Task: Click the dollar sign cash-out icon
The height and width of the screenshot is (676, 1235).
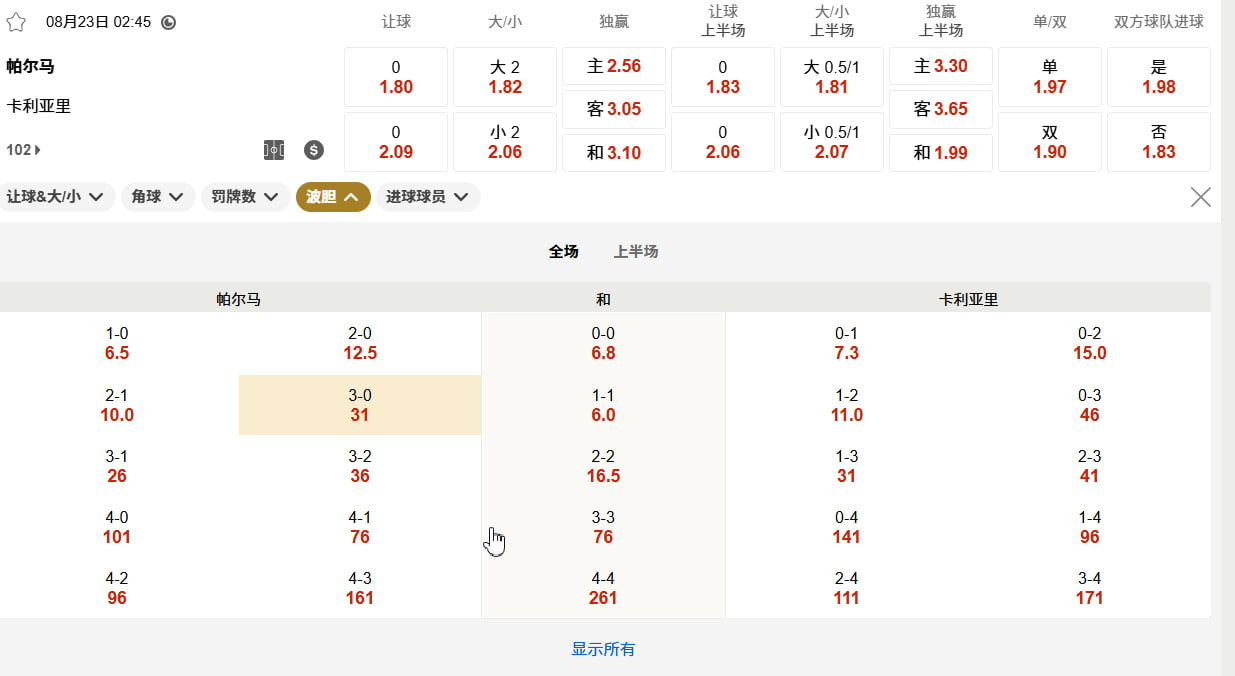Action: (x=314, y=150)
